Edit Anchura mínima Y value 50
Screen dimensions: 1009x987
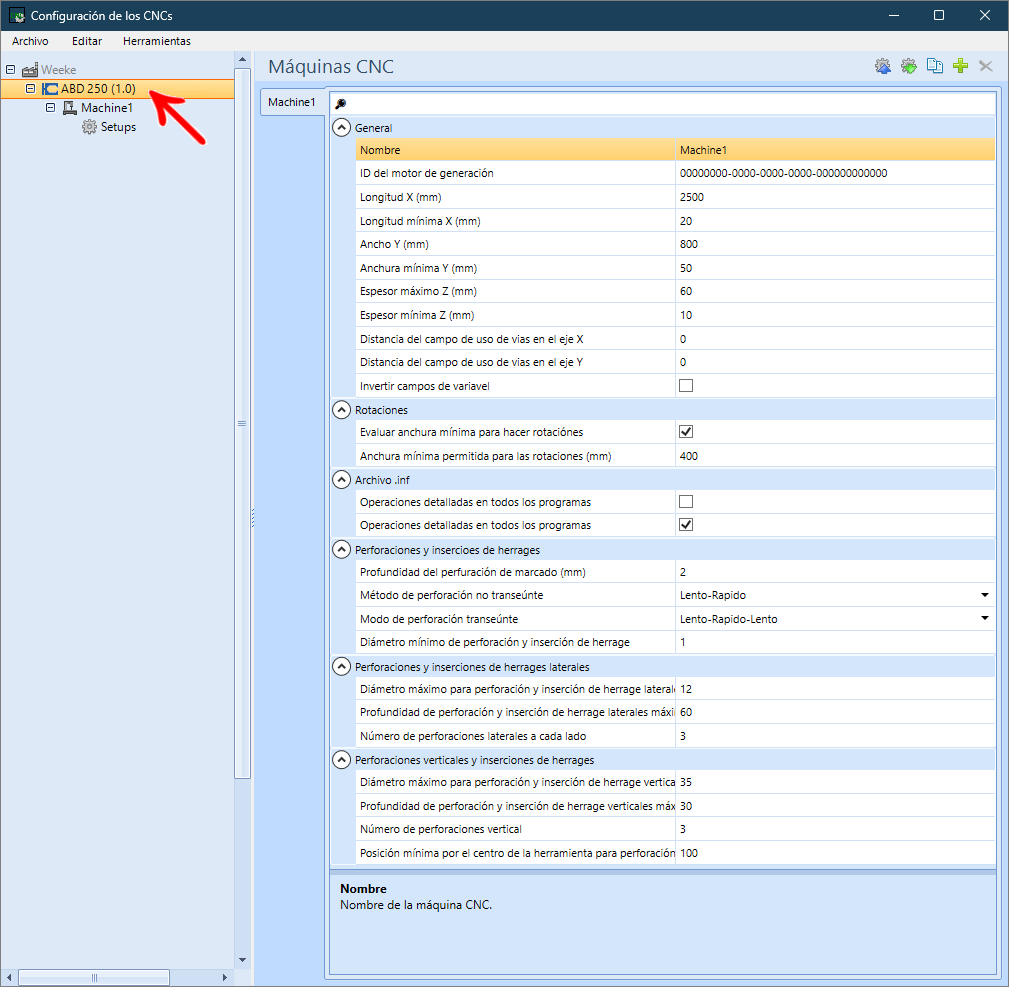pos(835,268)
